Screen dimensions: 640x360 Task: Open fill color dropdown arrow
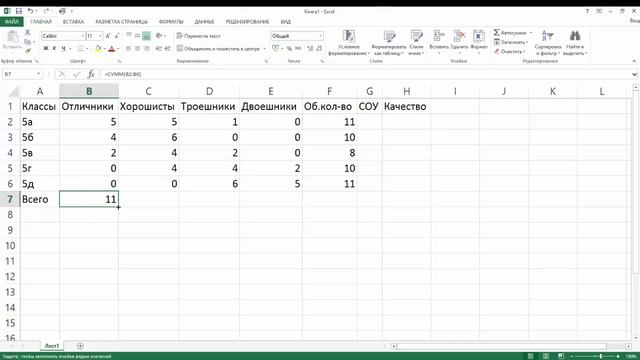coord(104,49)
